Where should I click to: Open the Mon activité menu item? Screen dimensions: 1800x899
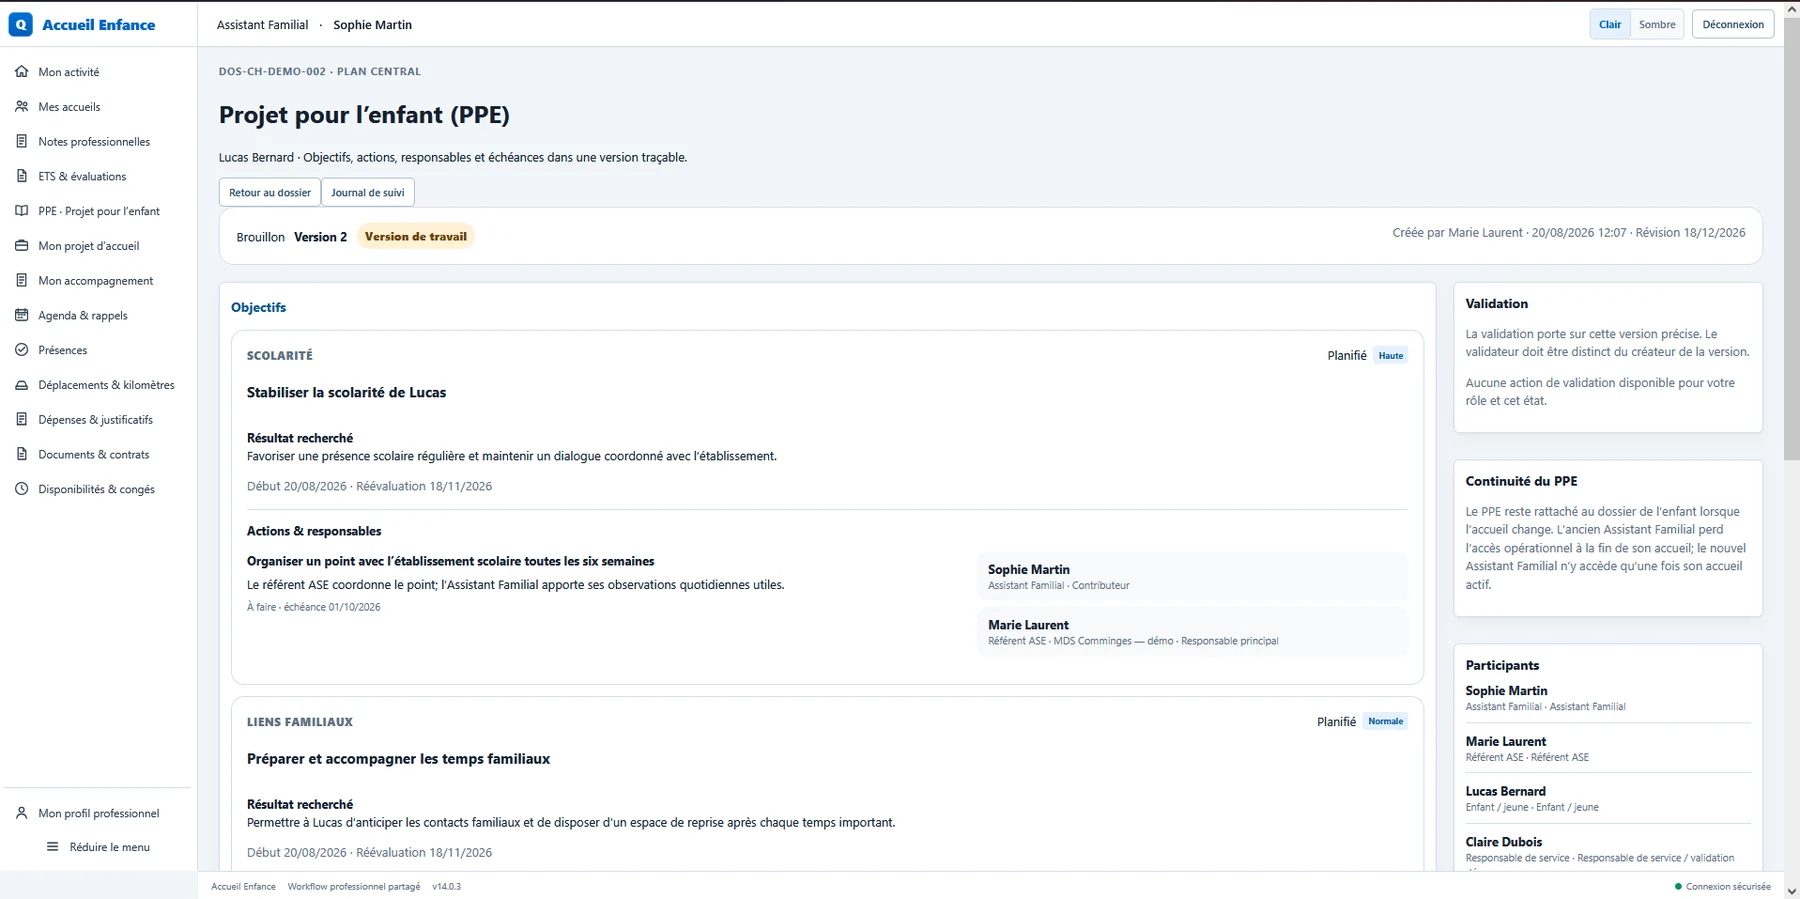coord(99,72)
